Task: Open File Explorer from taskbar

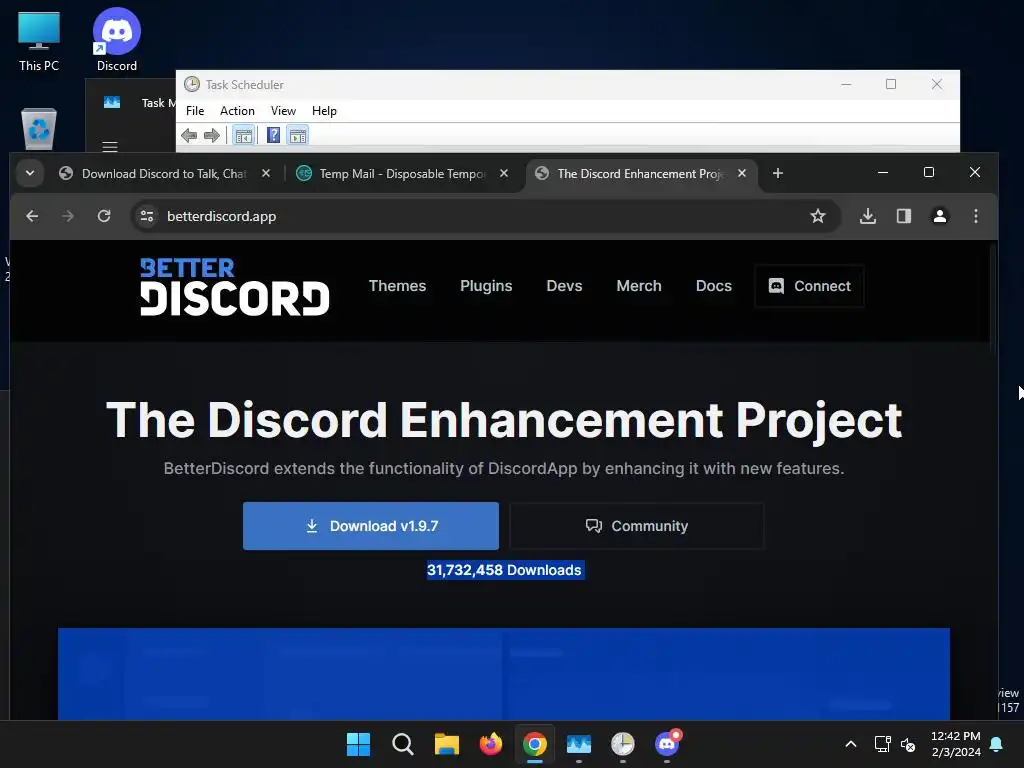Action: point(447,744)
